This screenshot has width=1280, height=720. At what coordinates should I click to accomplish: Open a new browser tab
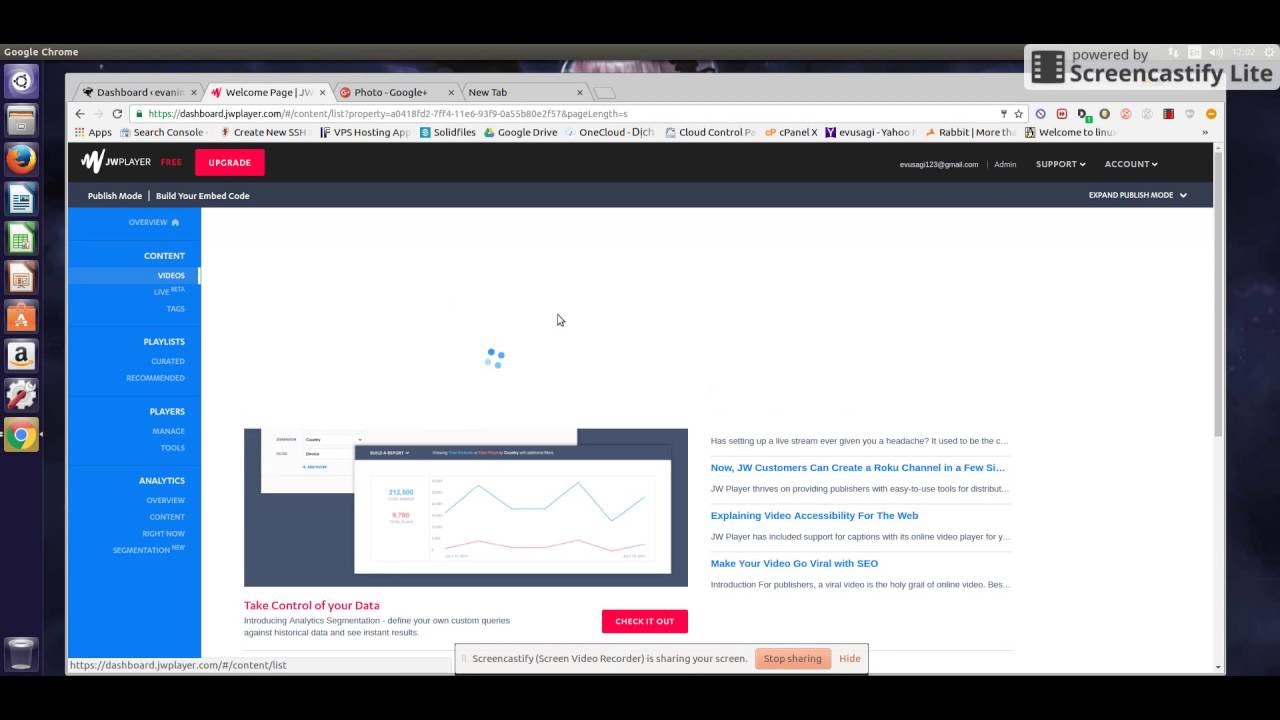pyautogui.click(x=604, y=93)
